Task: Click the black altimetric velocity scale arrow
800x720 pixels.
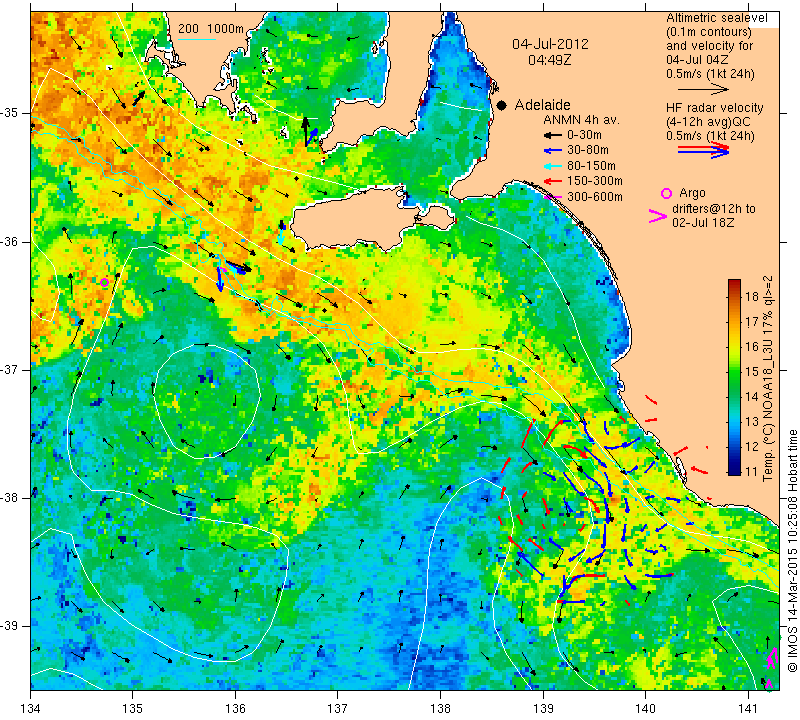Action: click(703, 89)
